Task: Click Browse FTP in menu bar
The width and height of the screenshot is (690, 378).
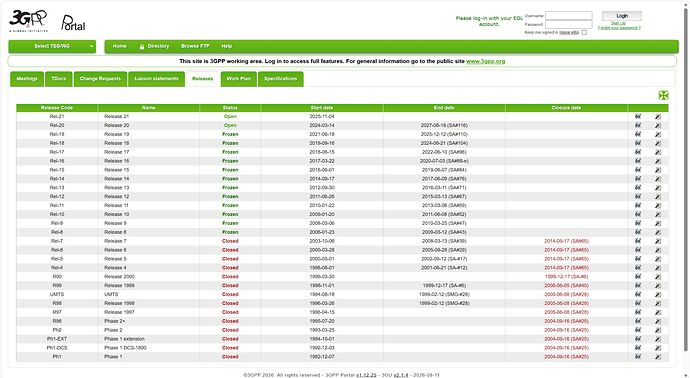Action: [x=195, y=46]
